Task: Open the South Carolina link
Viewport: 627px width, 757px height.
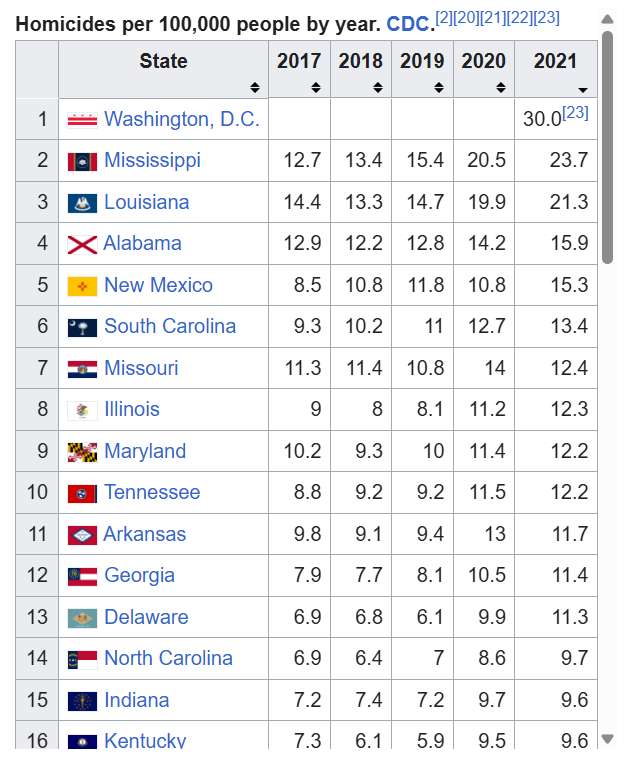Action: [x=170, y=326]
